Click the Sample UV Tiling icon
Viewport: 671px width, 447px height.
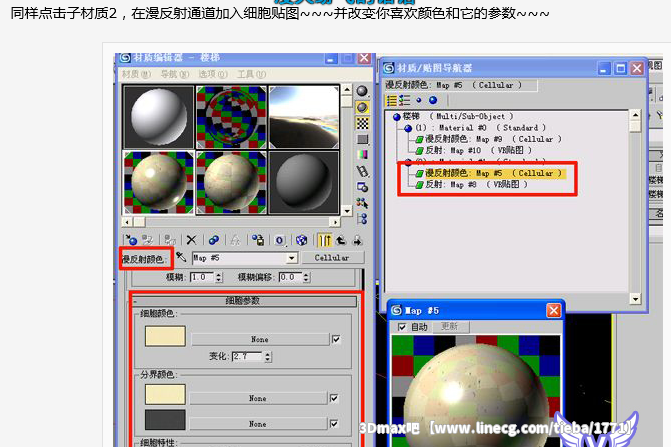[x=362, y=139]
